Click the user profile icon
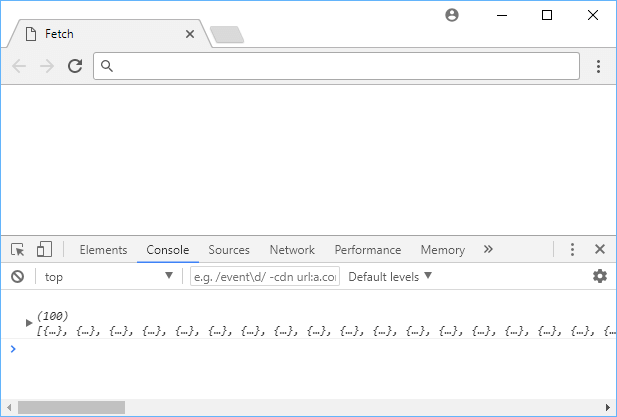This screenshot has height=417, width=617. 452,15
